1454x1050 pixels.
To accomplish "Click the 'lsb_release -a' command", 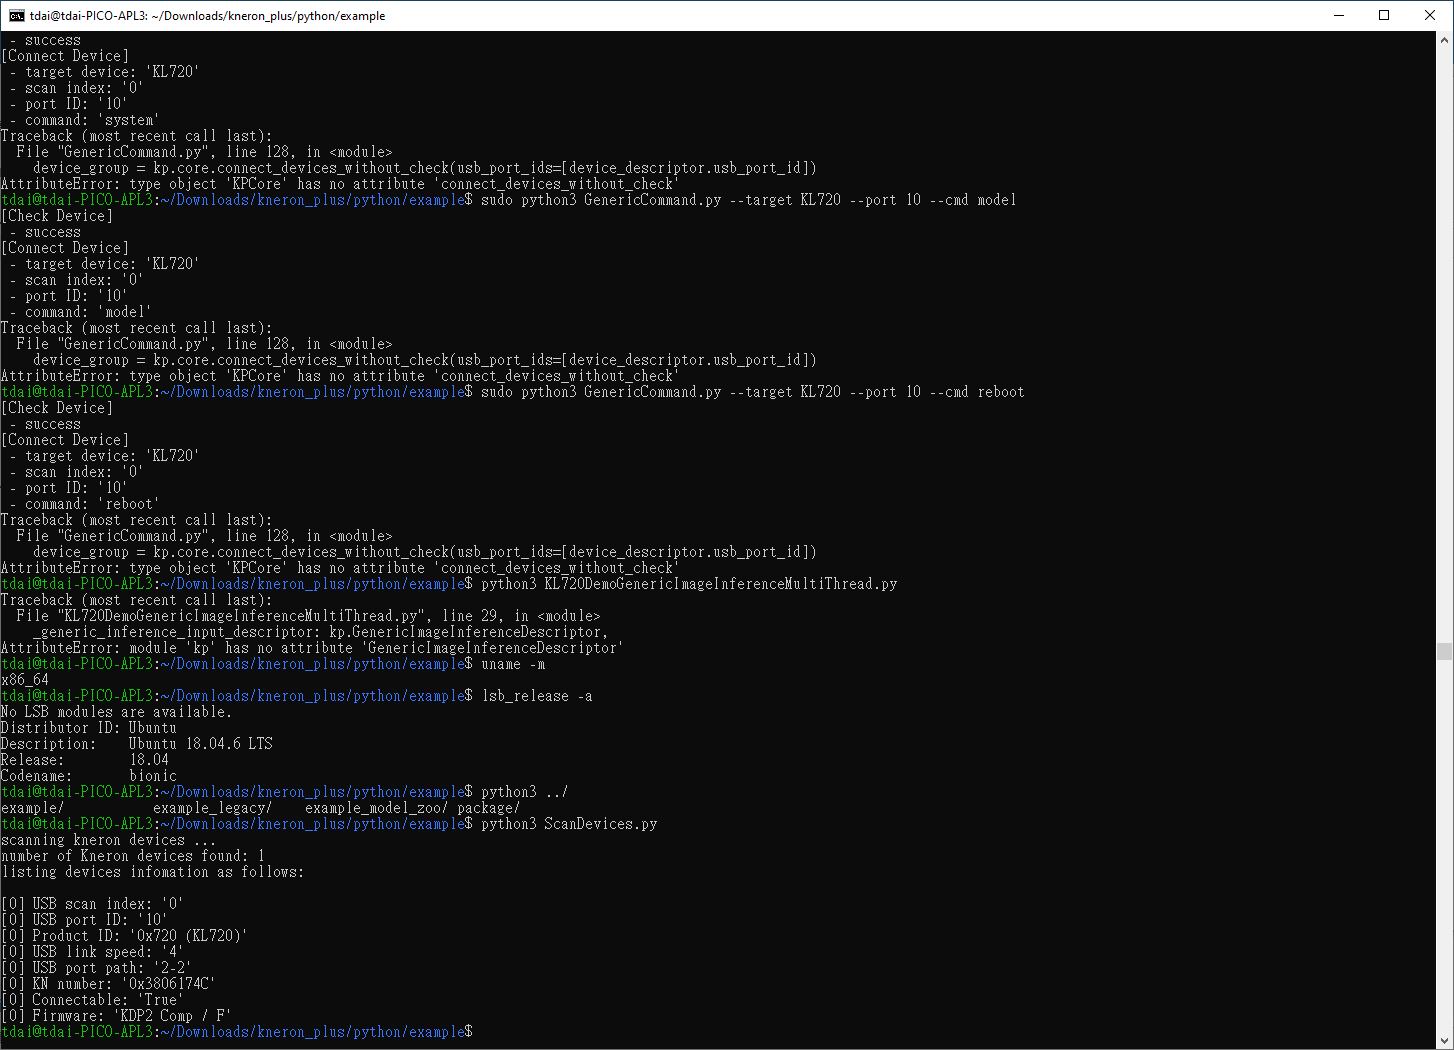I will [537, 696].
